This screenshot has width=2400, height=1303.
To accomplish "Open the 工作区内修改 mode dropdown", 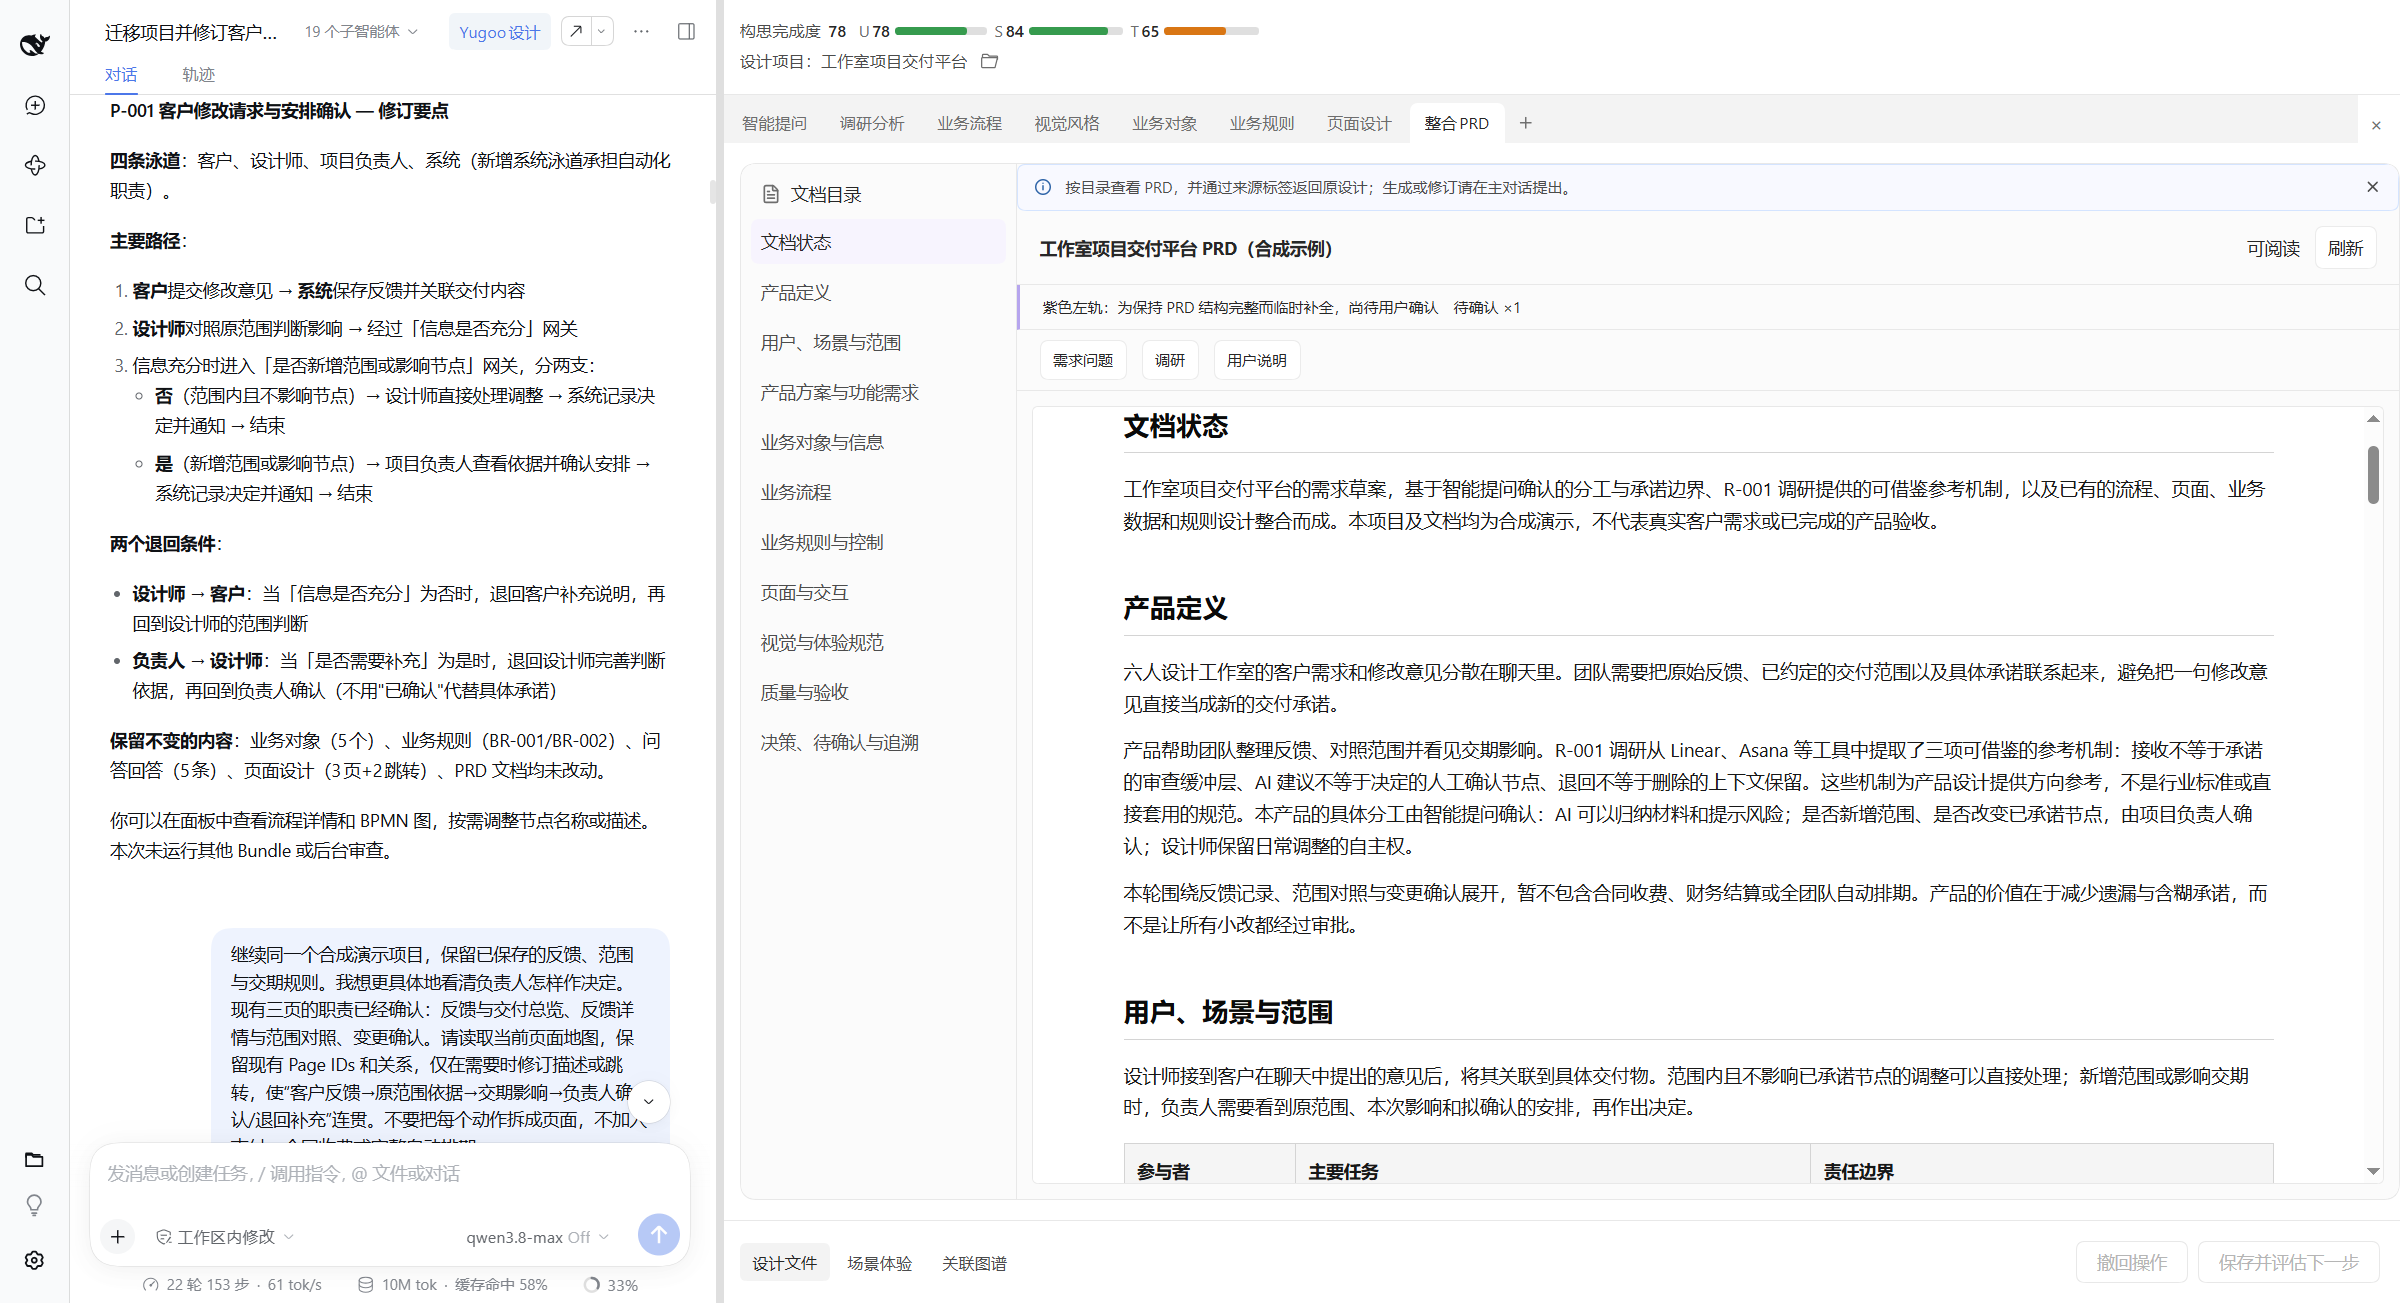I will click(x=225, y=1237).
